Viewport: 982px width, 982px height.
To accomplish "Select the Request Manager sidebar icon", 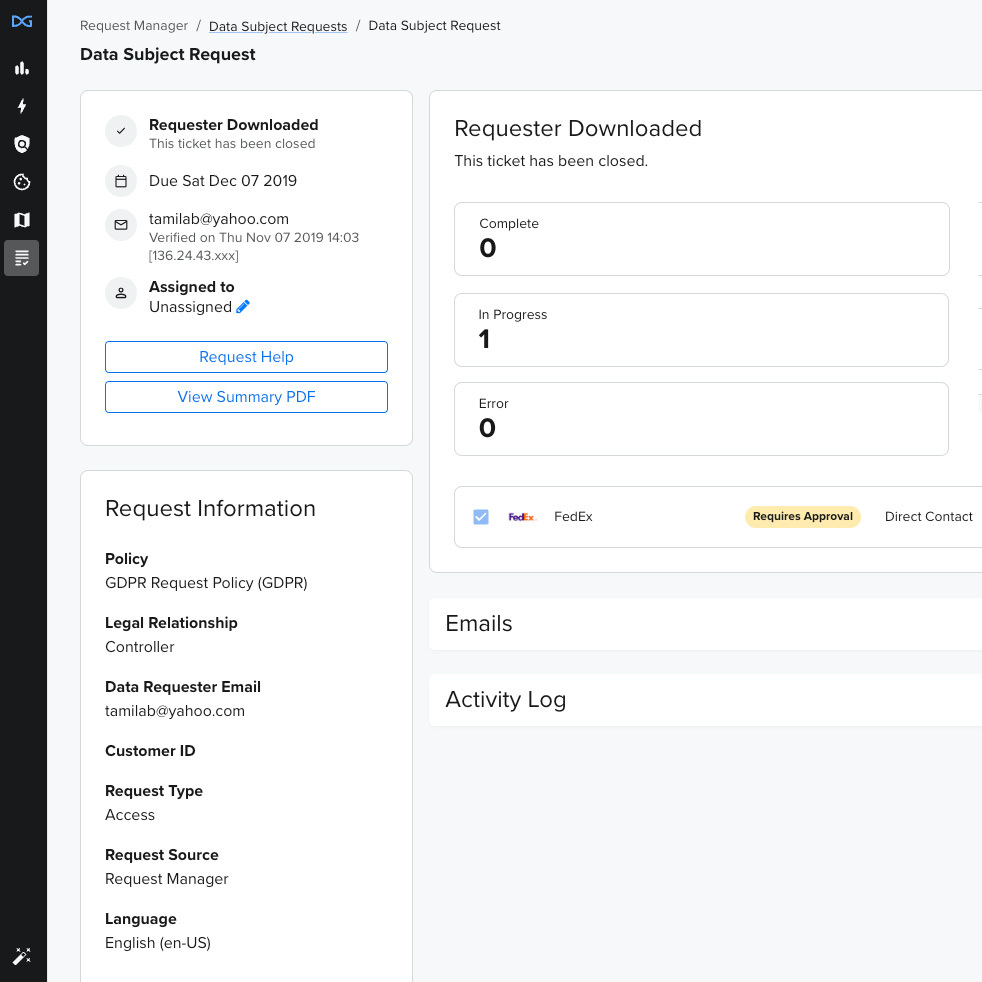I will (x=21, y=258).
